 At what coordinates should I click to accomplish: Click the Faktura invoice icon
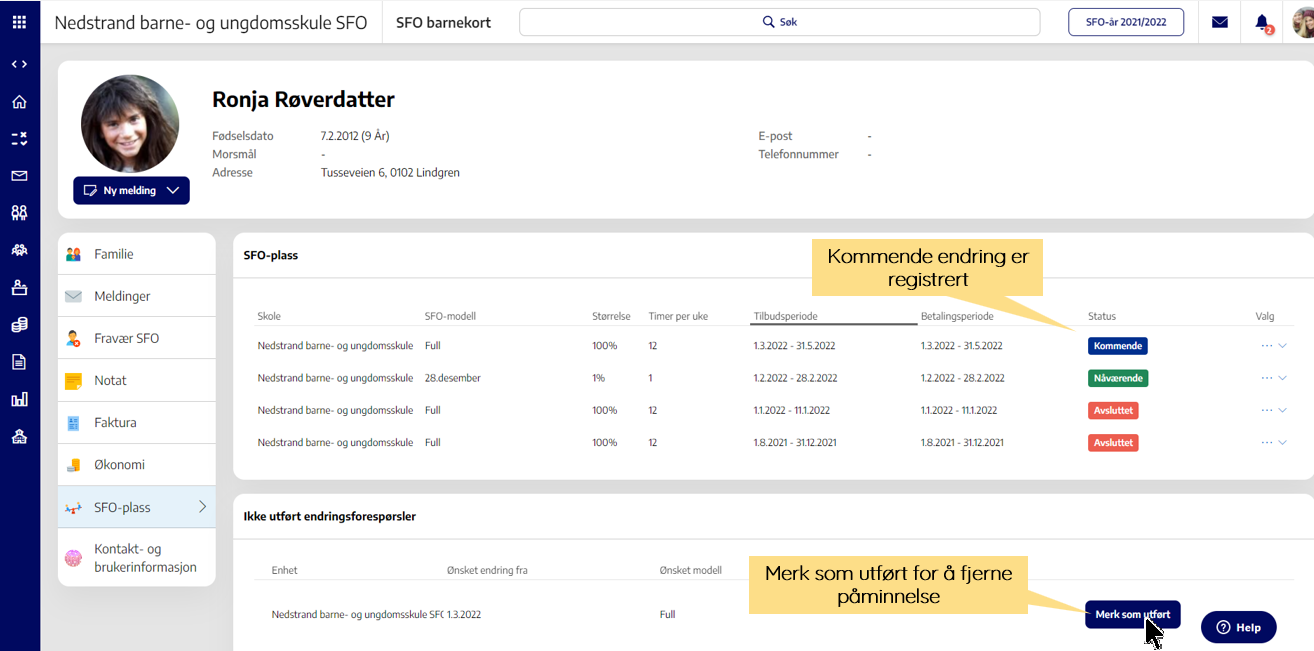click(x=73, y=423)
